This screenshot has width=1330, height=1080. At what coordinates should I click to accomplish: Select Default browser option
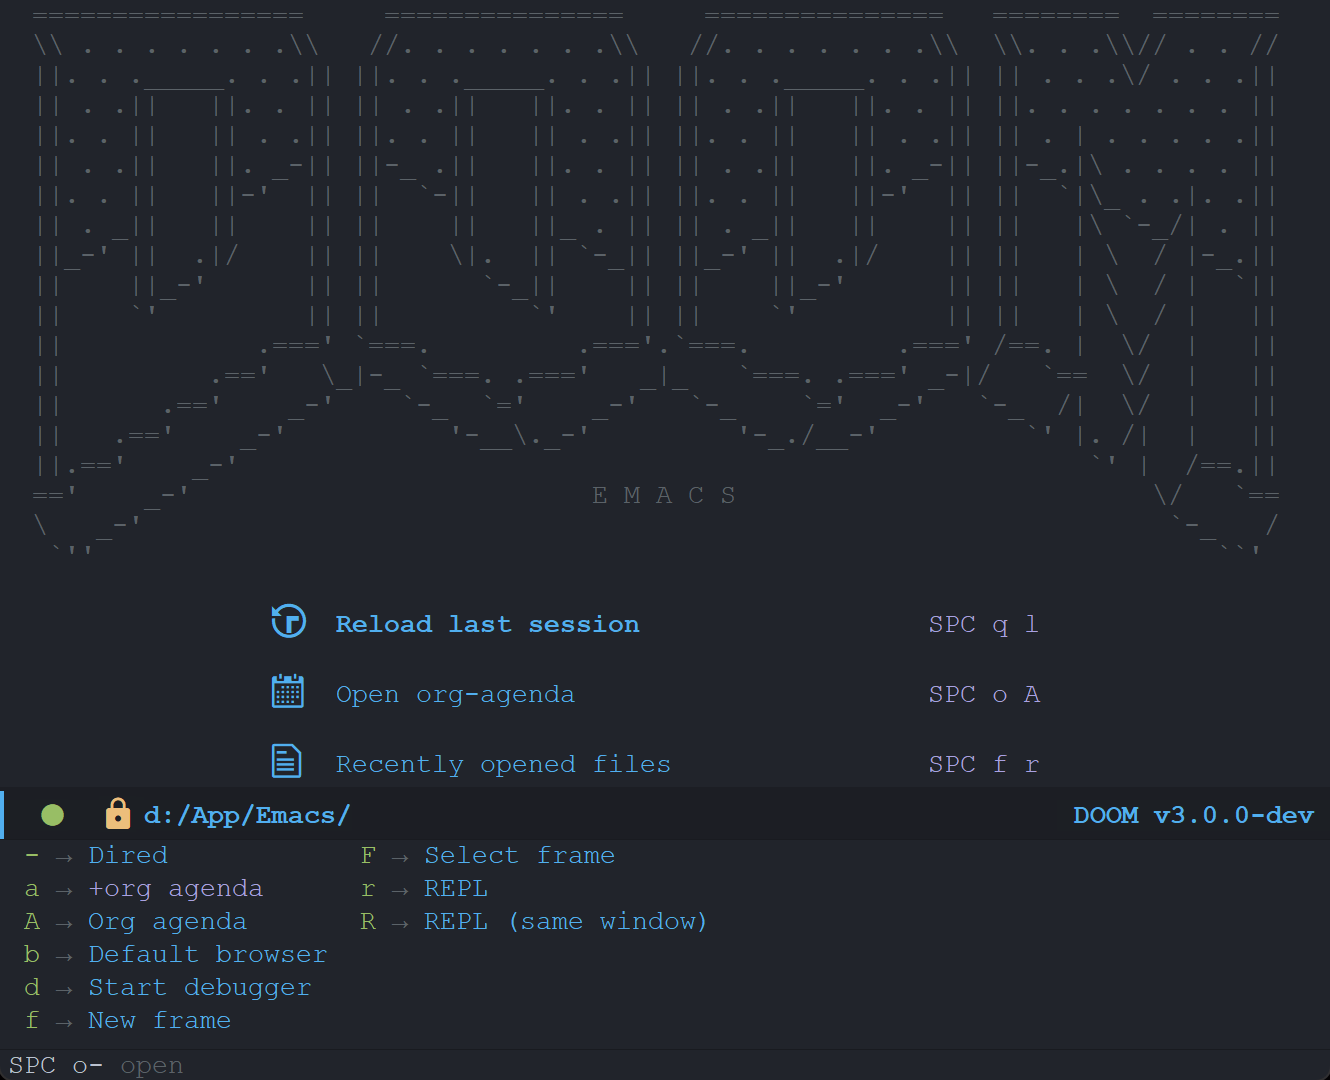click(207, 954)
